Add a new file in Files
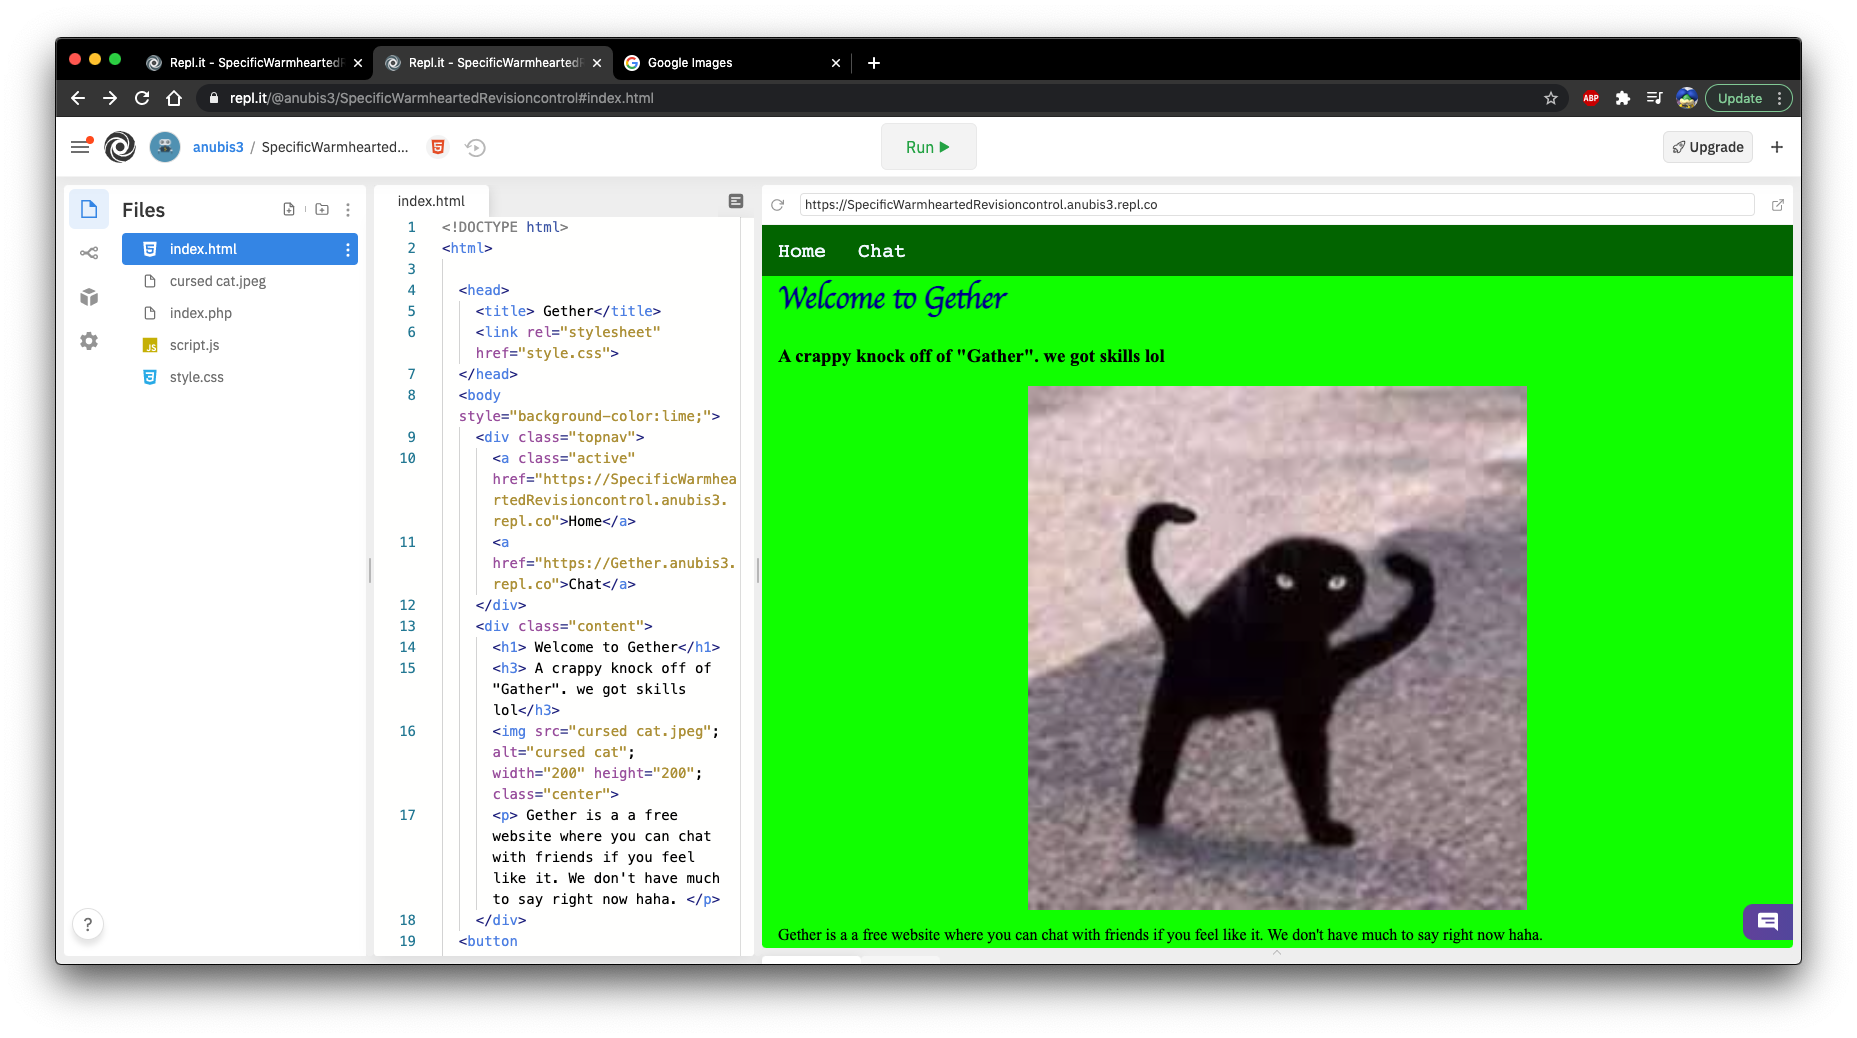 pos(289,210)
